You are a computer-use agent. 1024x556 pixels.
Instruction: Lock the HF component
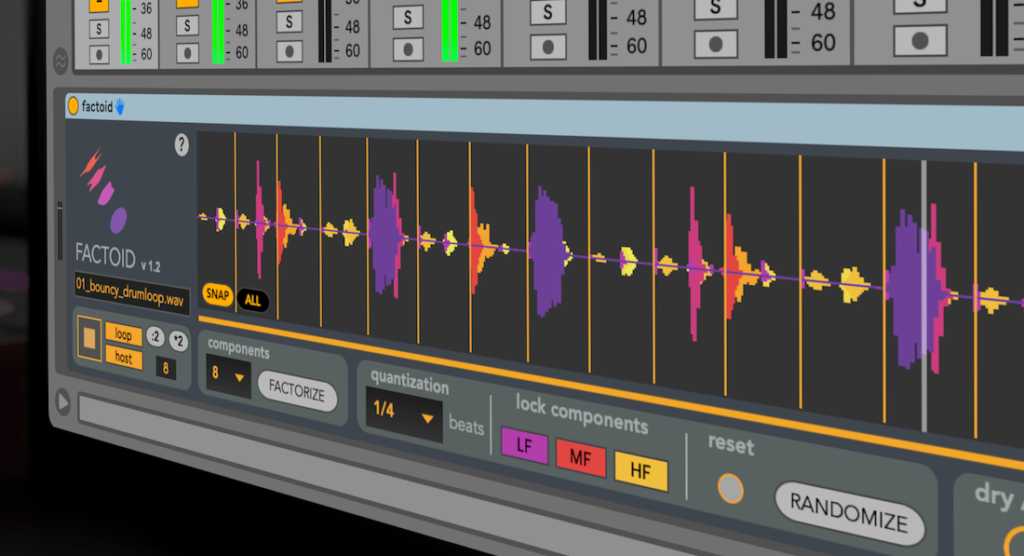641,471
